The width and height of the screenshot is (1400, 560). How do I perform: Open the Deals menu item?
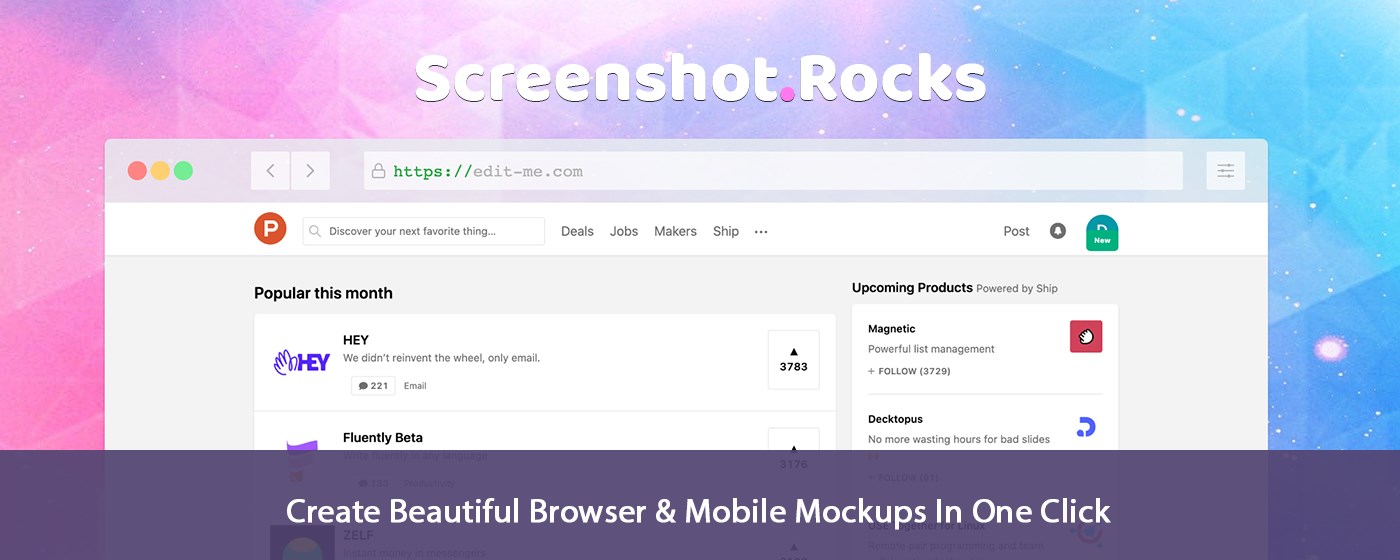(x=577, y=231)
